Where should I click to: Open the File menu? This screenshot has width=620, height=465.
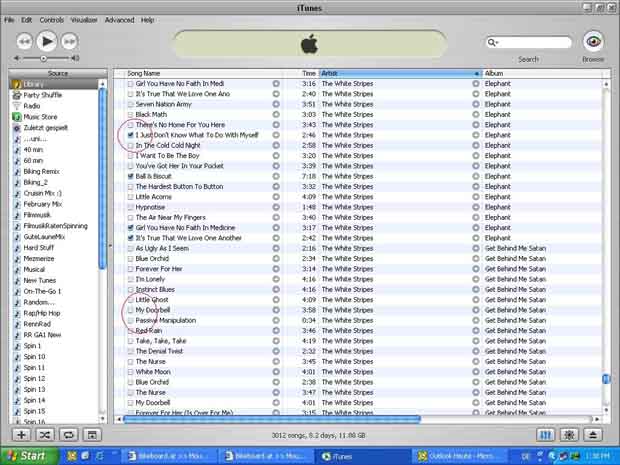coord(9,20)
